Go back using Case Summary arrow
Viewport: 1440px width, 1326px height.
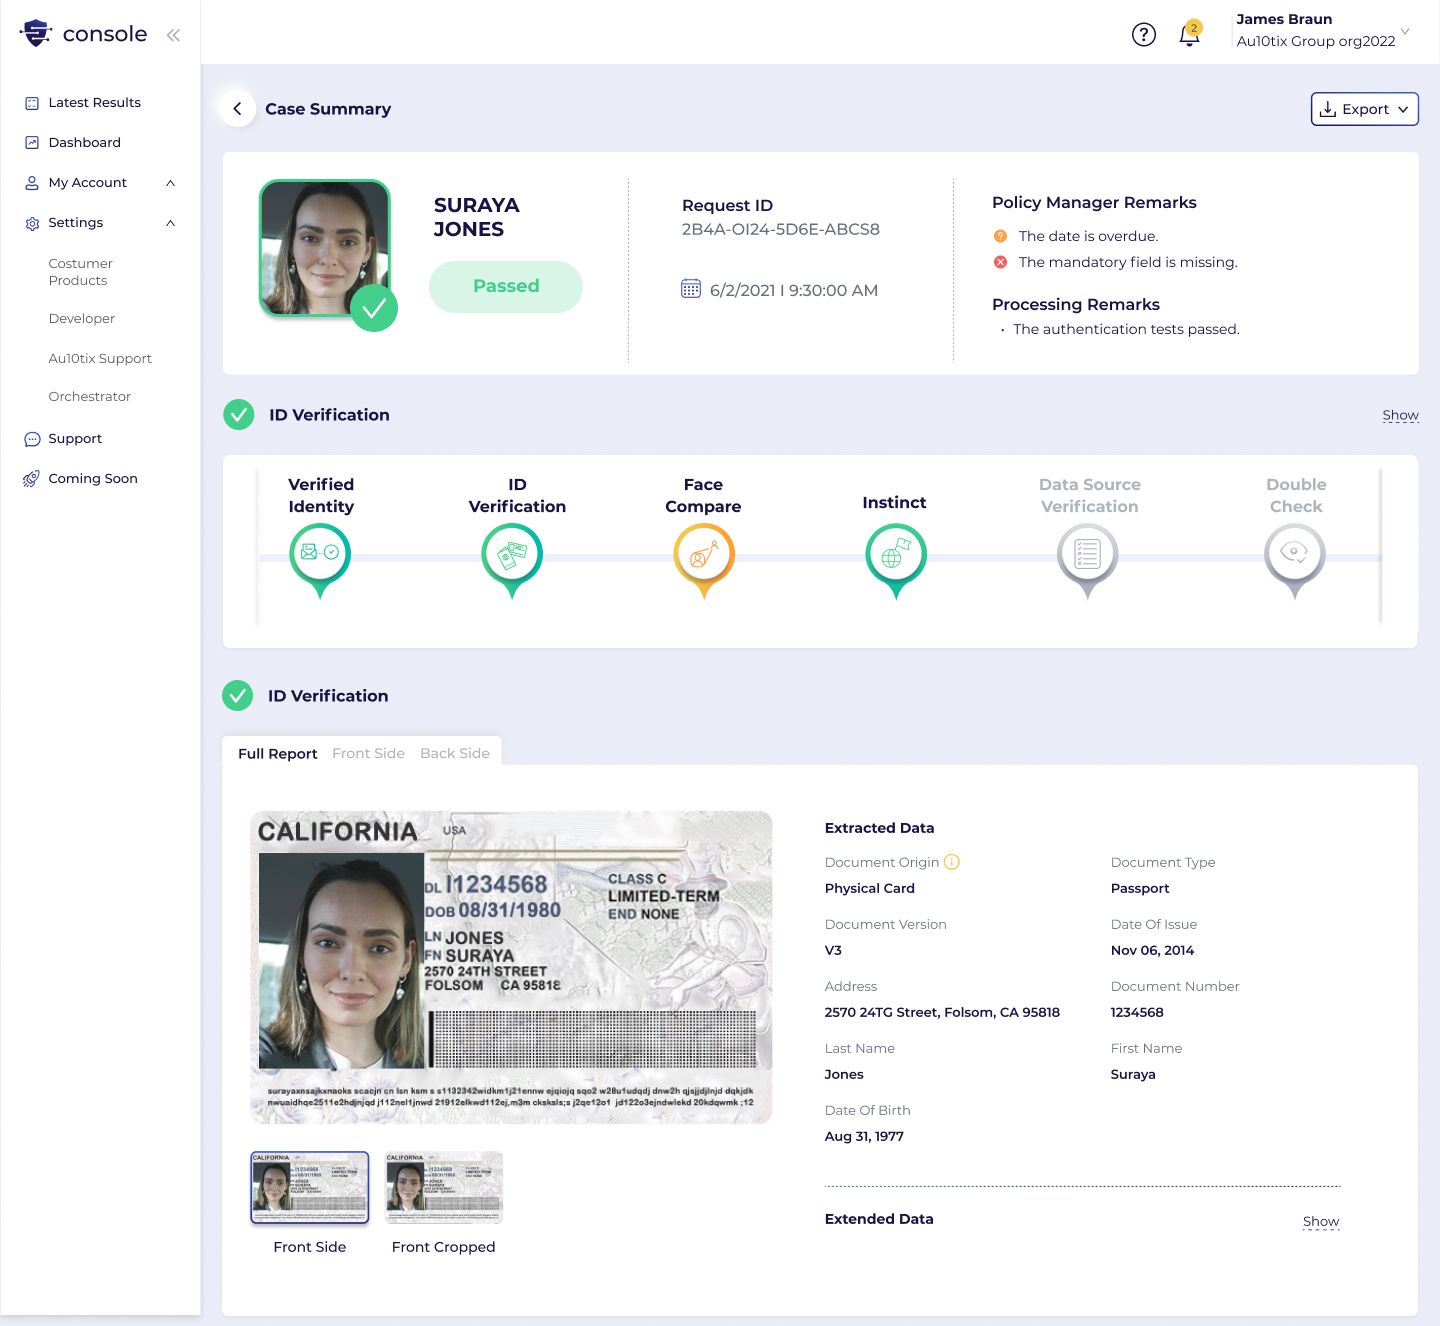(x=237, y=109)
